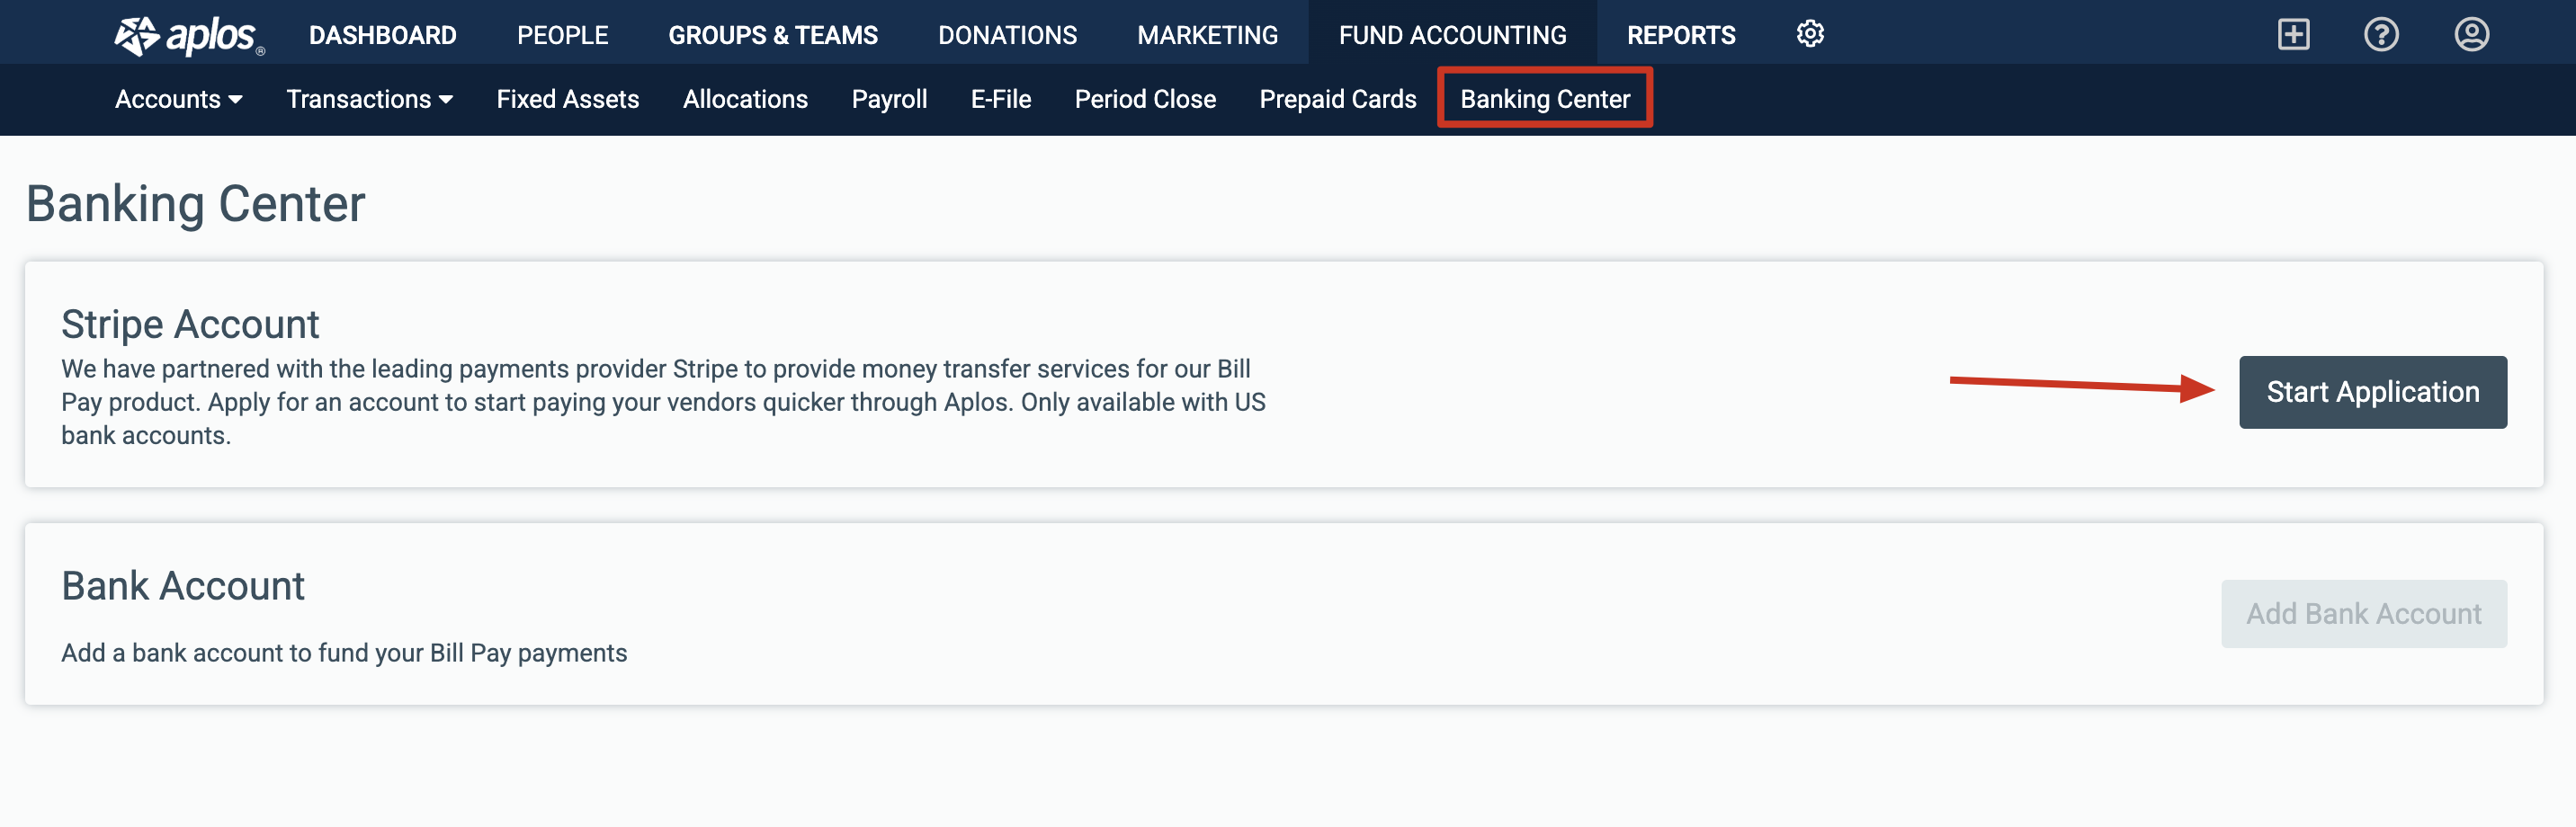The width and height of the screenshot is (2576, 827).
Task: Click the Banking Center page heading
Action: (x=196, y=204)
